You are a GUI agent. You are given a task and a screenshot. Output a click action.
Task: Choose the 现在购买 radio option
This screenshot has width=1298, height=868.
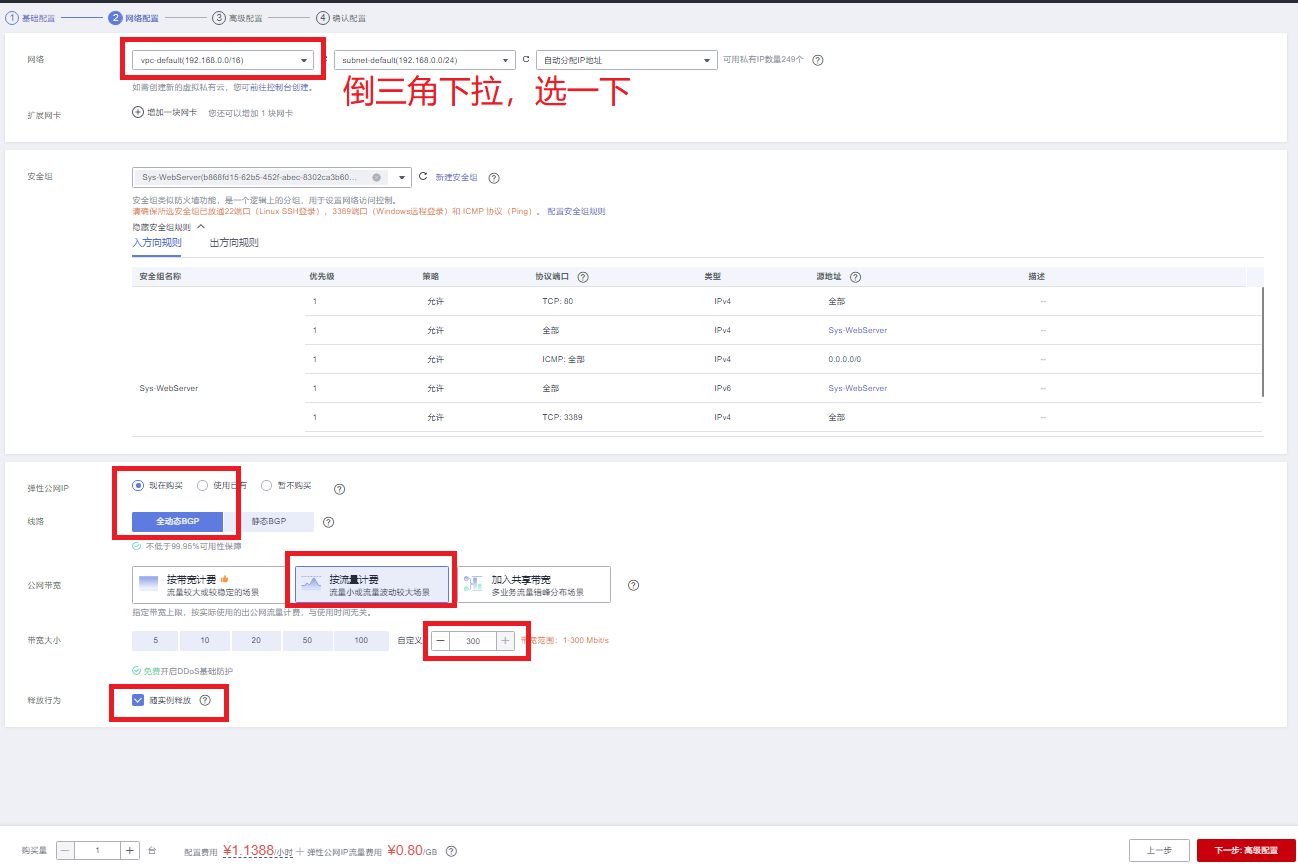click(137, 487)
